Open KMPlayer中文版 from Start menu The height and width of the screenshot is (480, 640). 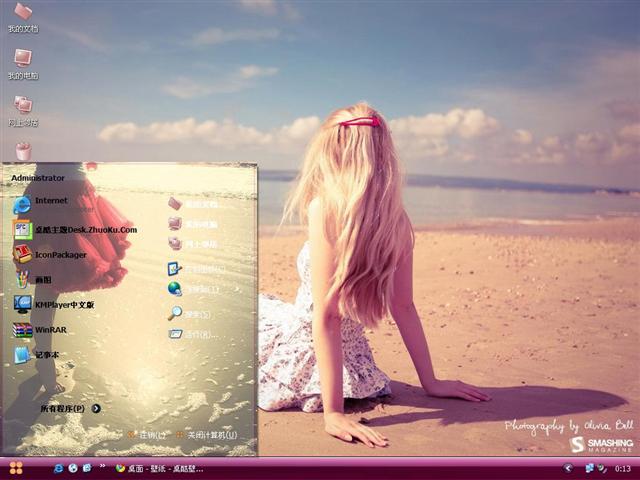[x=63, y=304]
